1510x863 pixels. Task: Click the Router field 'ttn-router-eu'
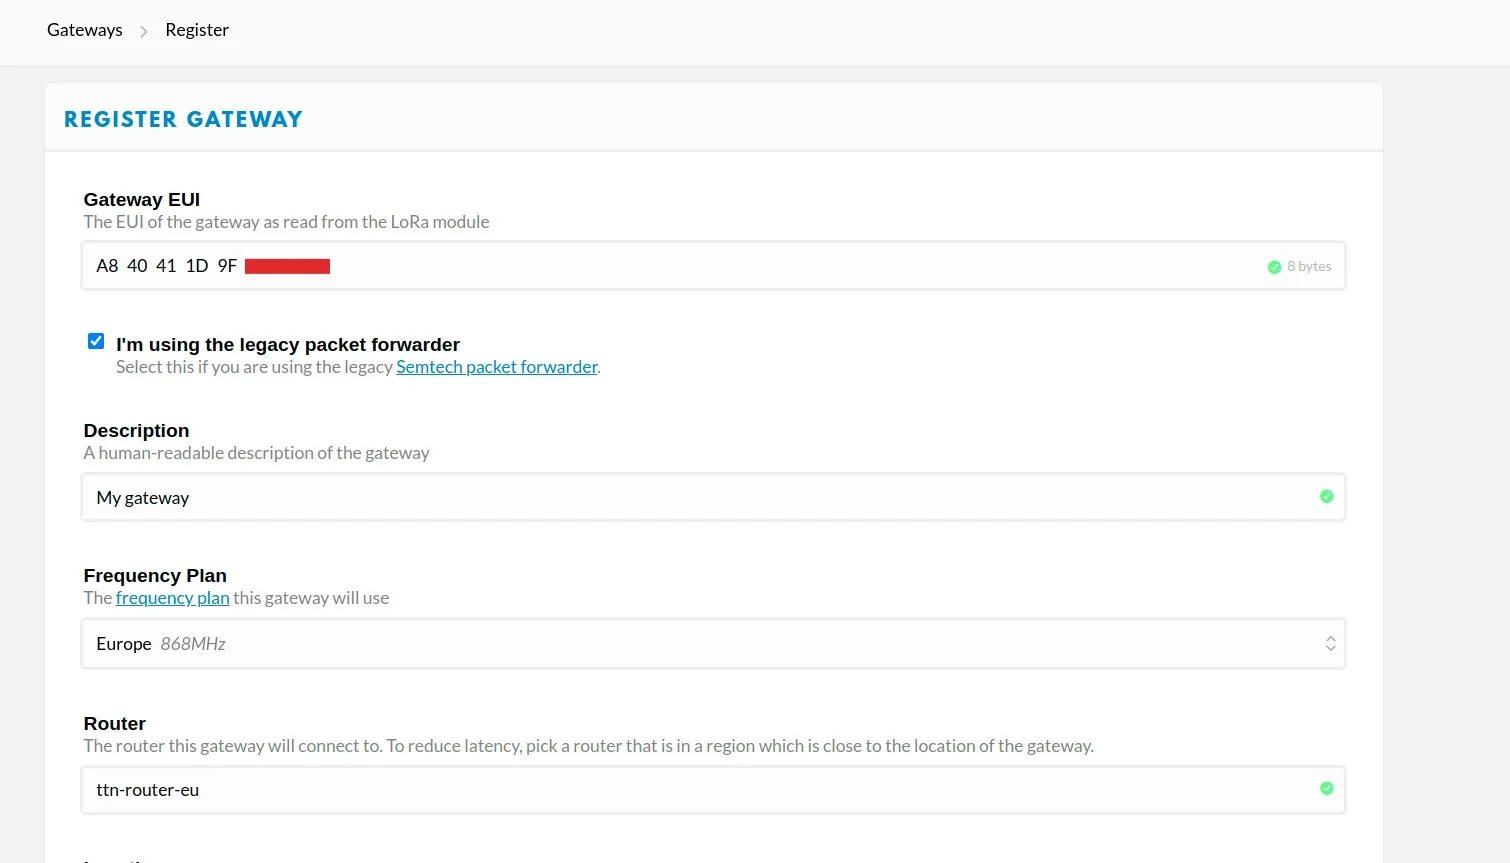tap(713, 790)
